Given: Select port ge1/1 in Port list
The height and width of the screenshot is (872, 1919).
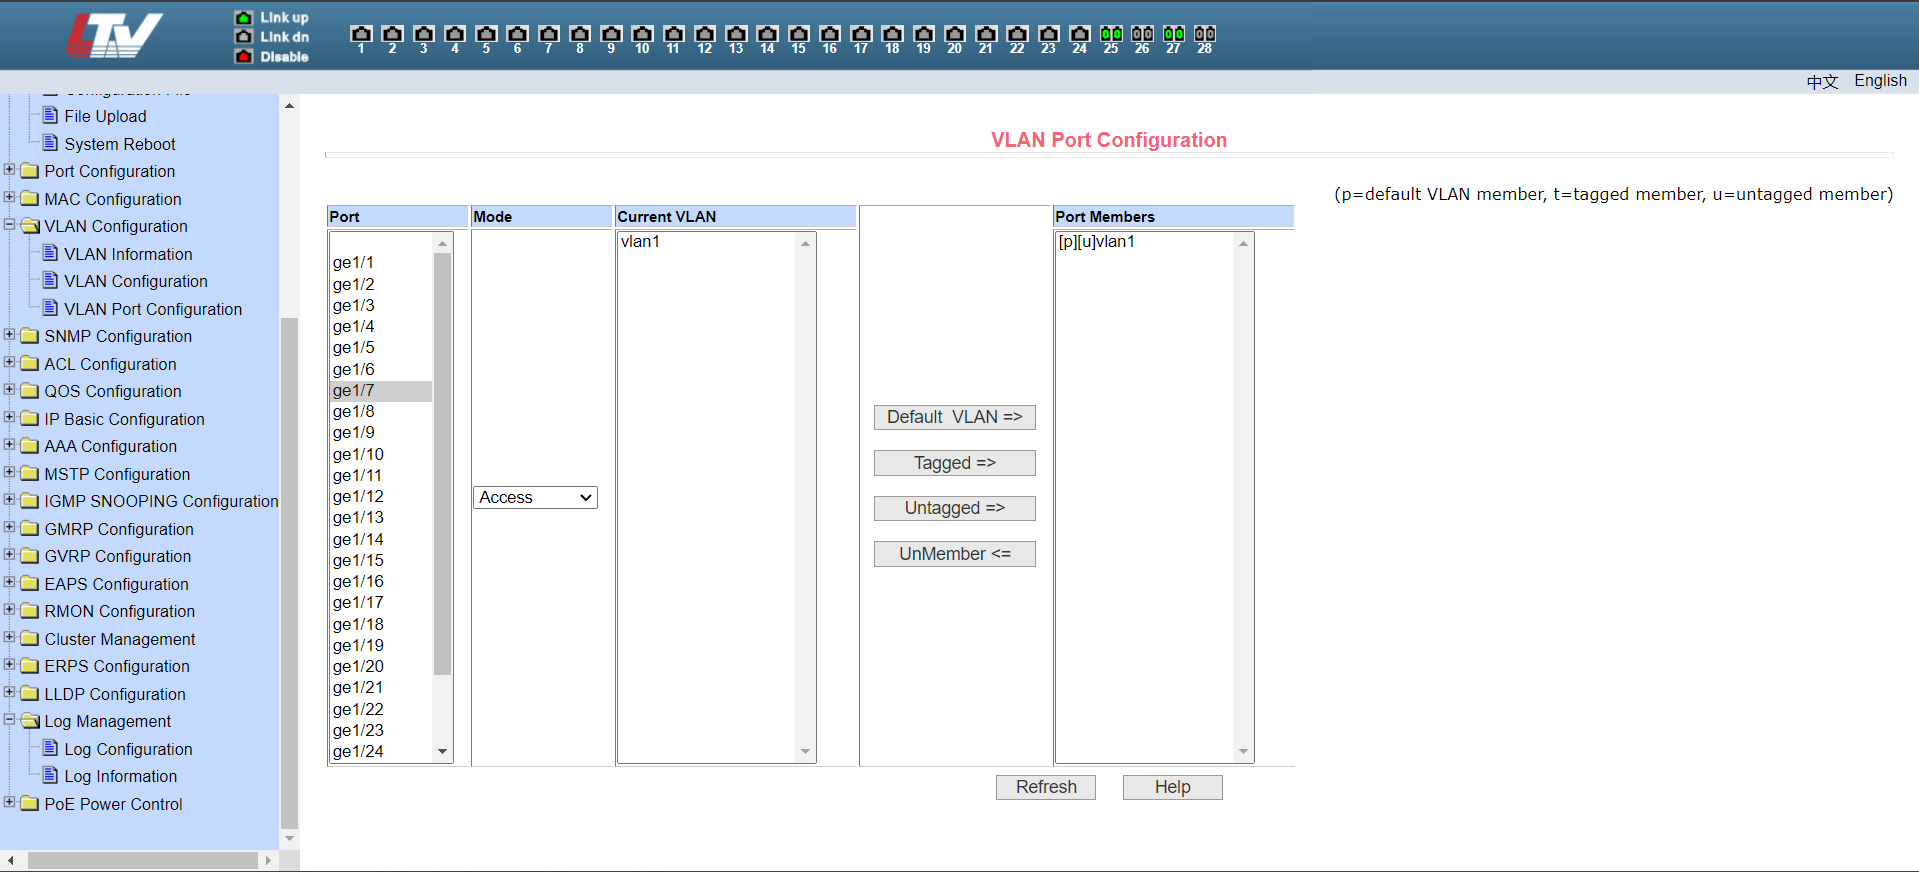Looking at the screenshot, I should click(x=381, y=262).
